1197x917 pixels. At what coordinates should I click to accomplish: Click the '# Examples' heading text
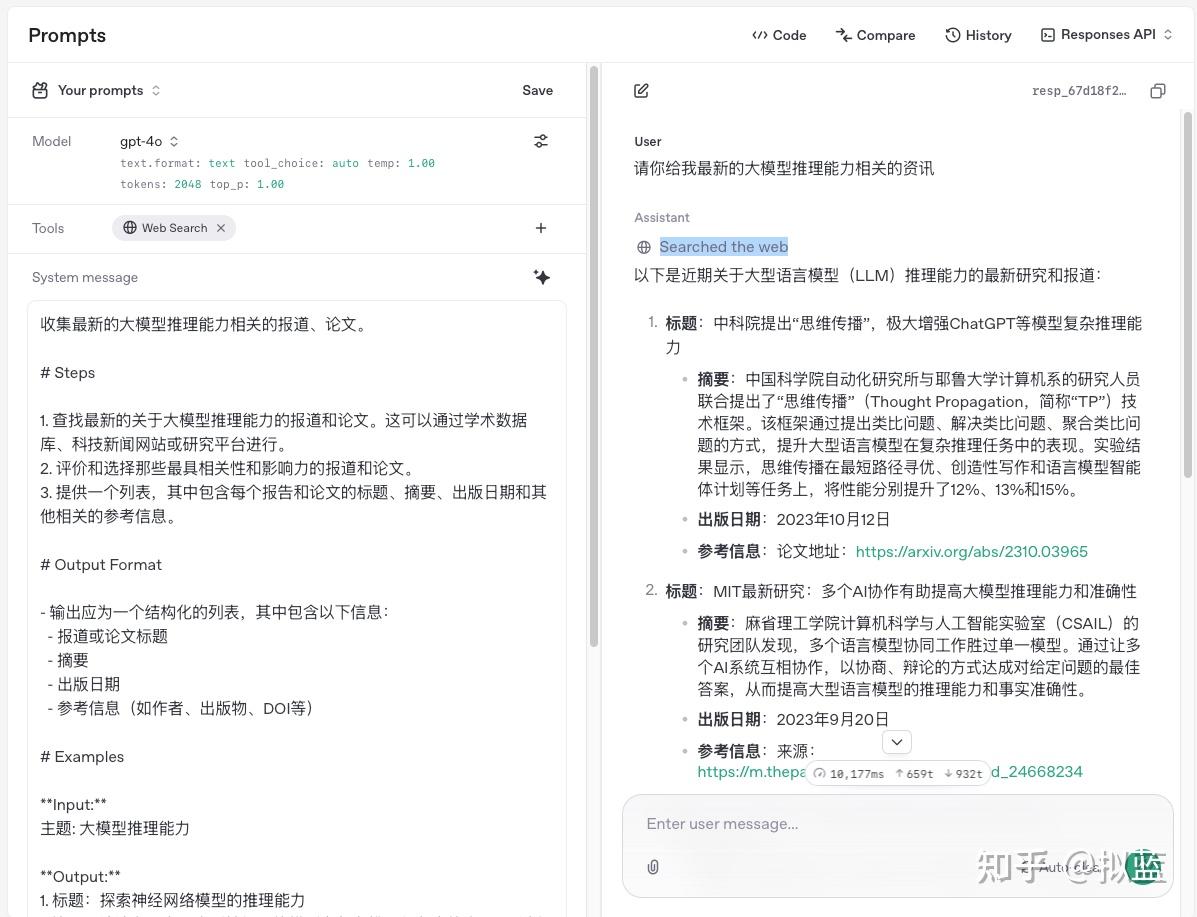[x=82, y=757]
